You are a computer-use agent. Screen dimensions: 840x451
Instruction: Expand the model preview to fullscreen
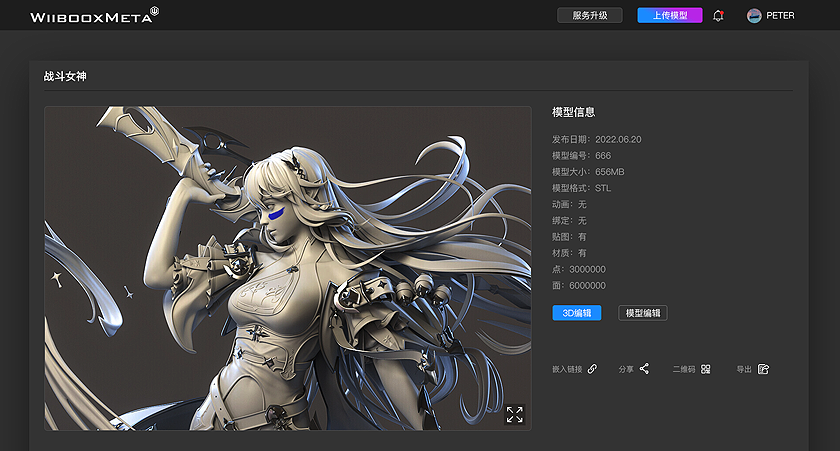pos(514,414)
